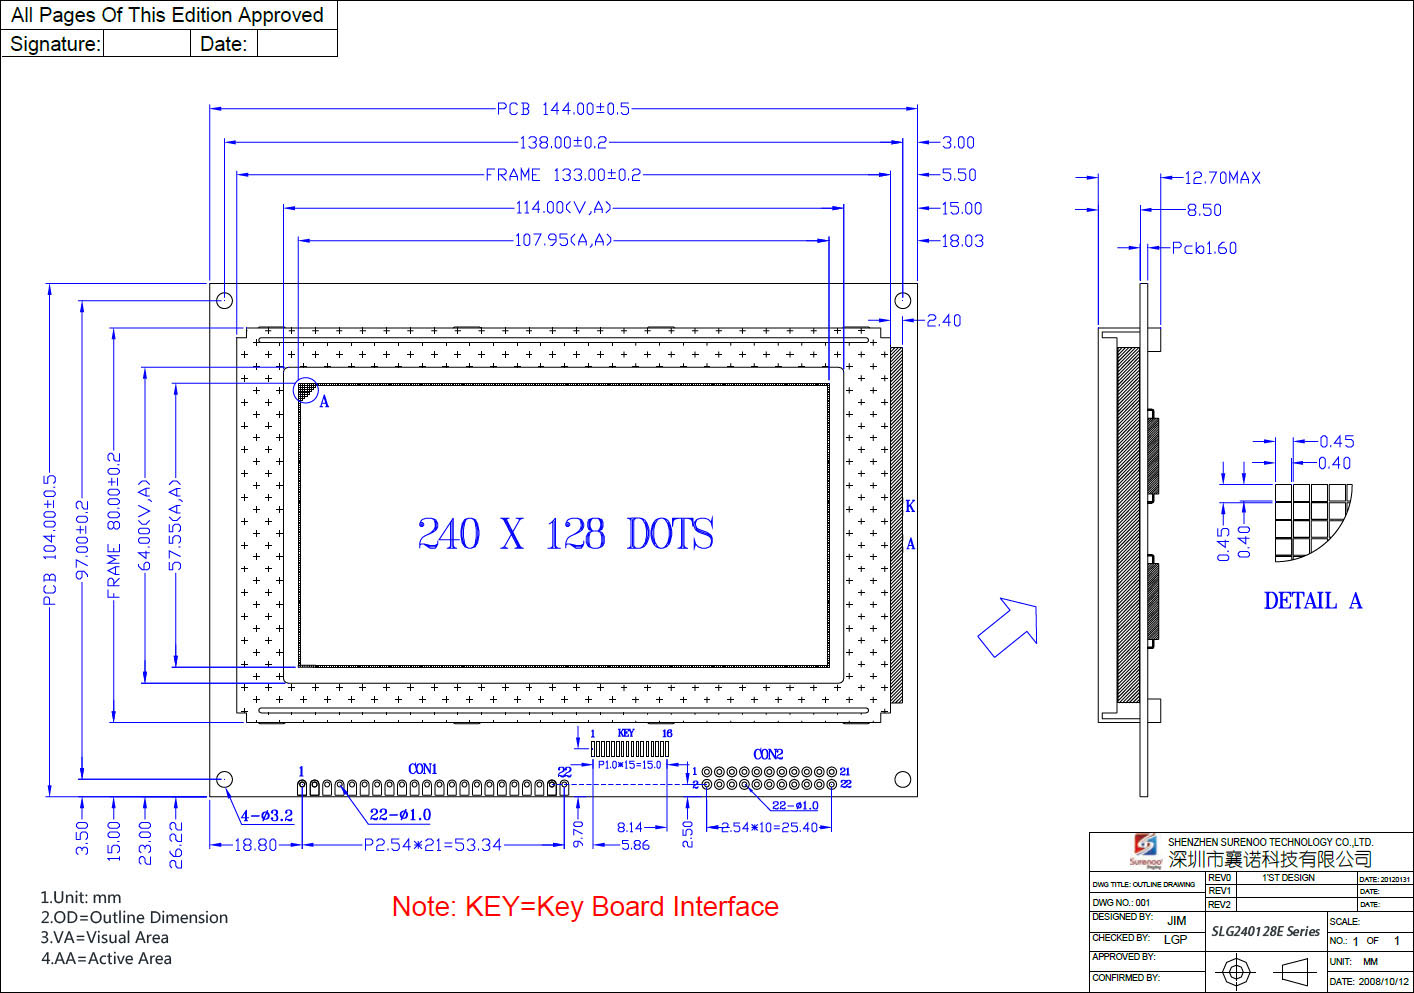
Task: Click the empty Date field
Action: coord(297,44)
